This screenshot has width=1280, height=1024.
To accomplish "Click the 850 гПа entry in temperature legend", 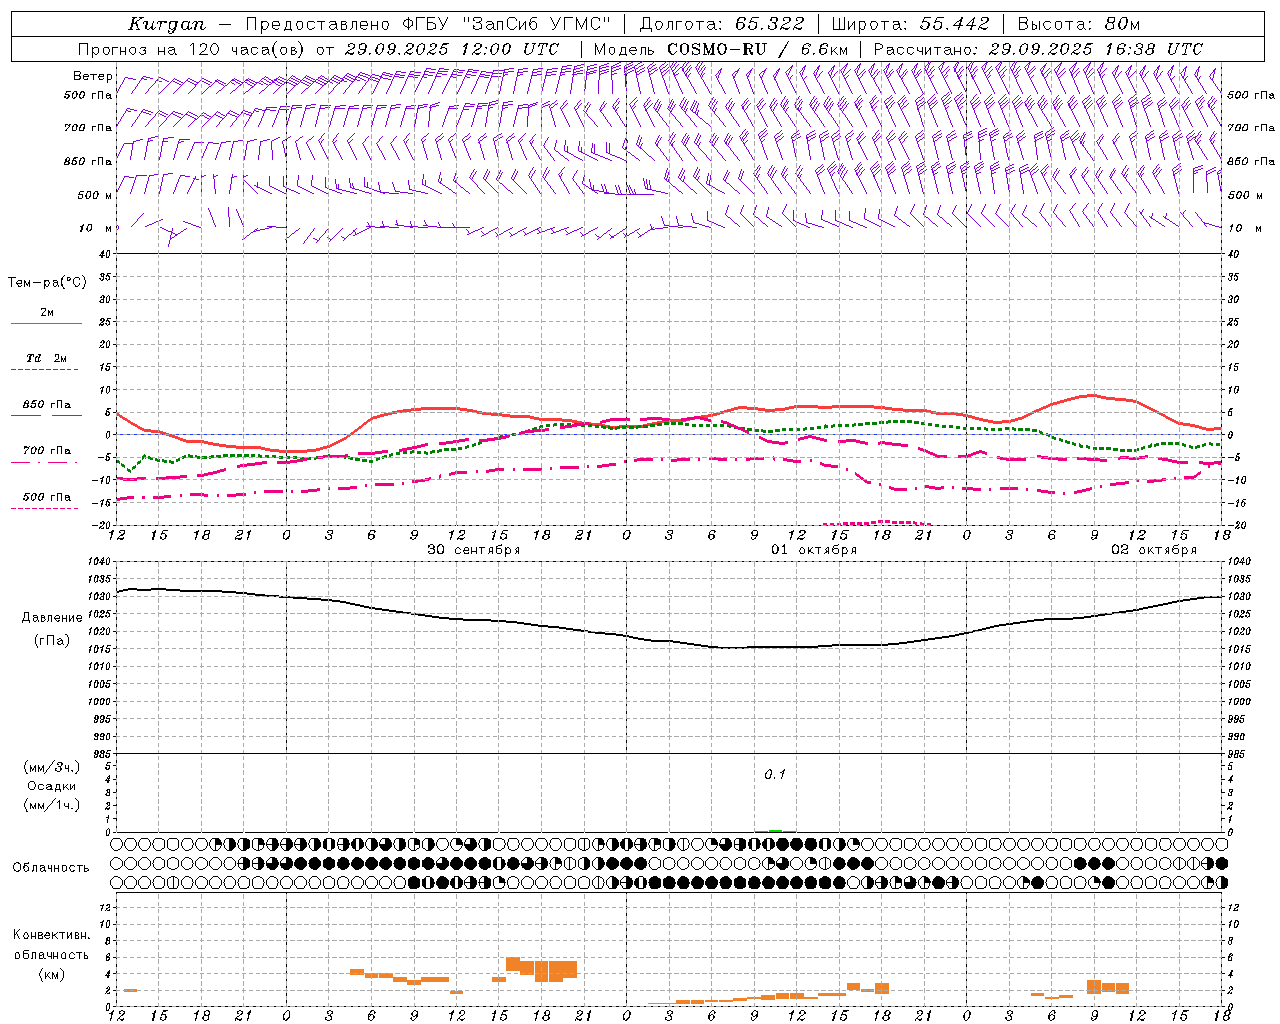I will coord(46,405).
